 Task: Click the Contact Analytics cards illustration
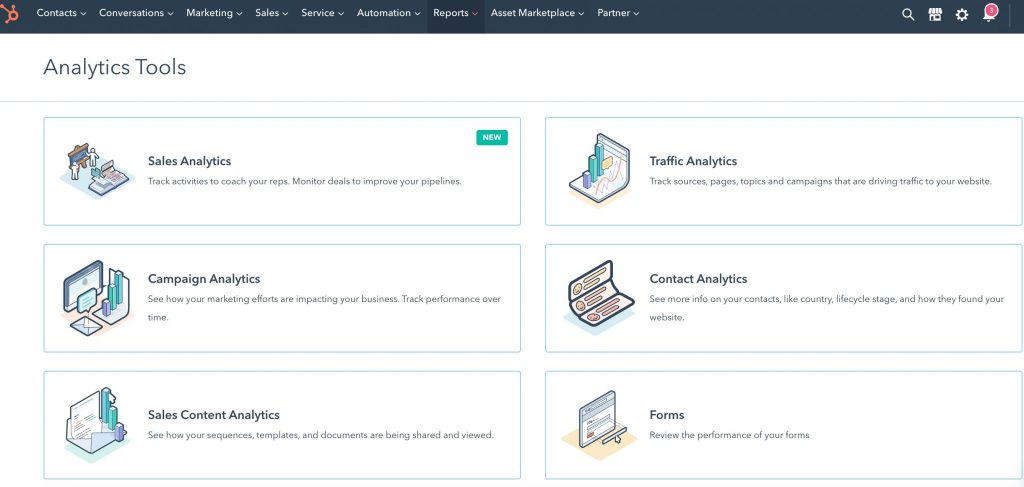coord(599,297)
